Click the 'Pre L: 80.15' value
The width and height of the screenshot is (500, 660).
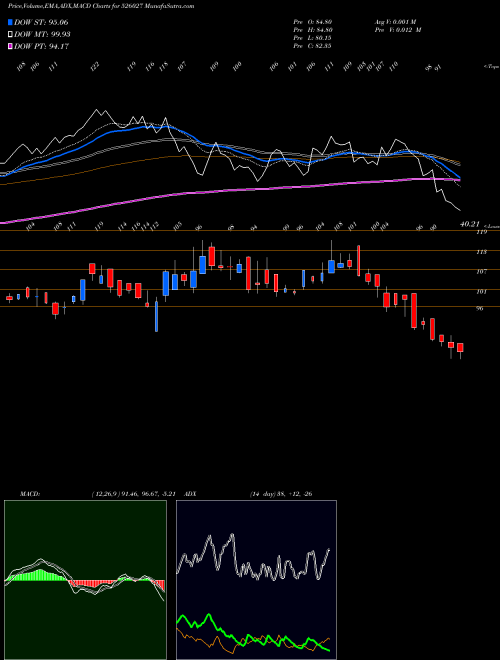click(x=313, y=38)
